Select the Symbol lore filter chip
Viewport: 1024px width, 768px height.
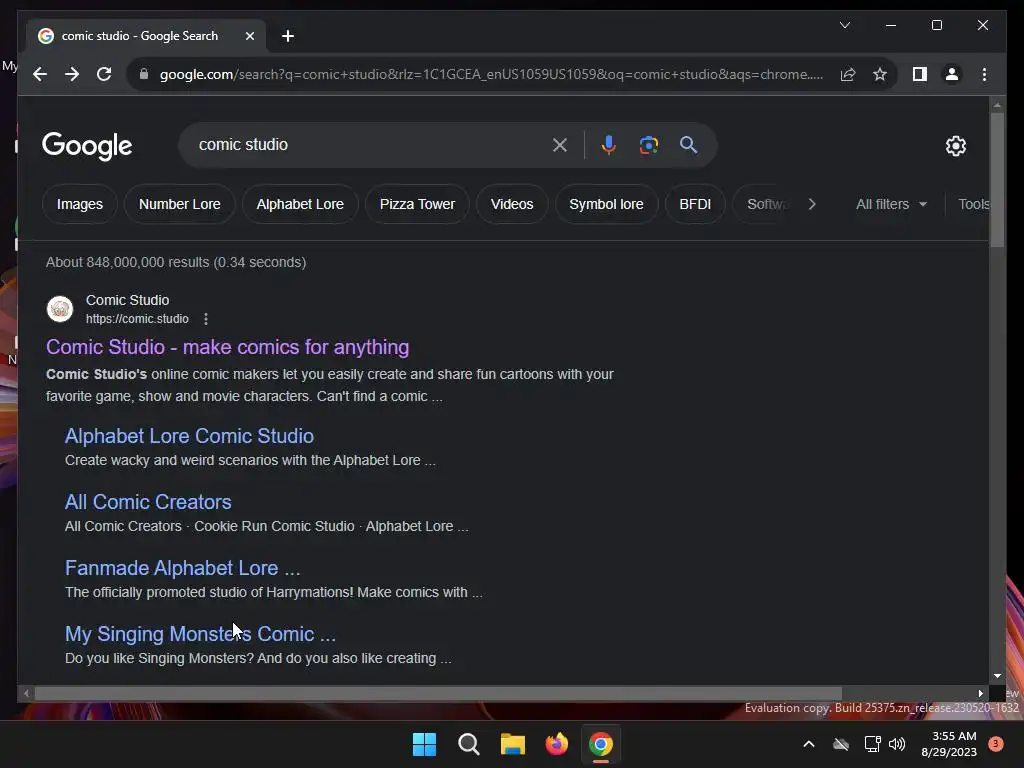pyautogui.click(x=606, y=204)
